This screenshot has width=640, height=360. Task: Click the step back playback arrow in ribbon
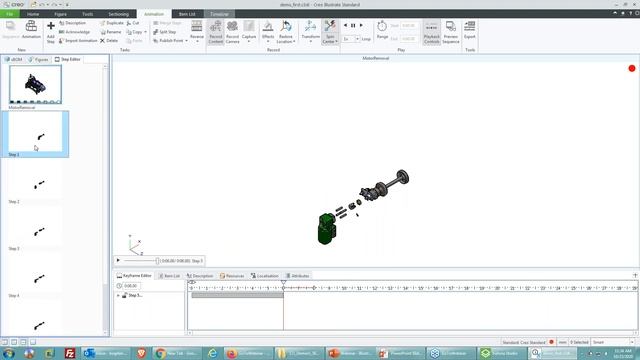(345, 25)
